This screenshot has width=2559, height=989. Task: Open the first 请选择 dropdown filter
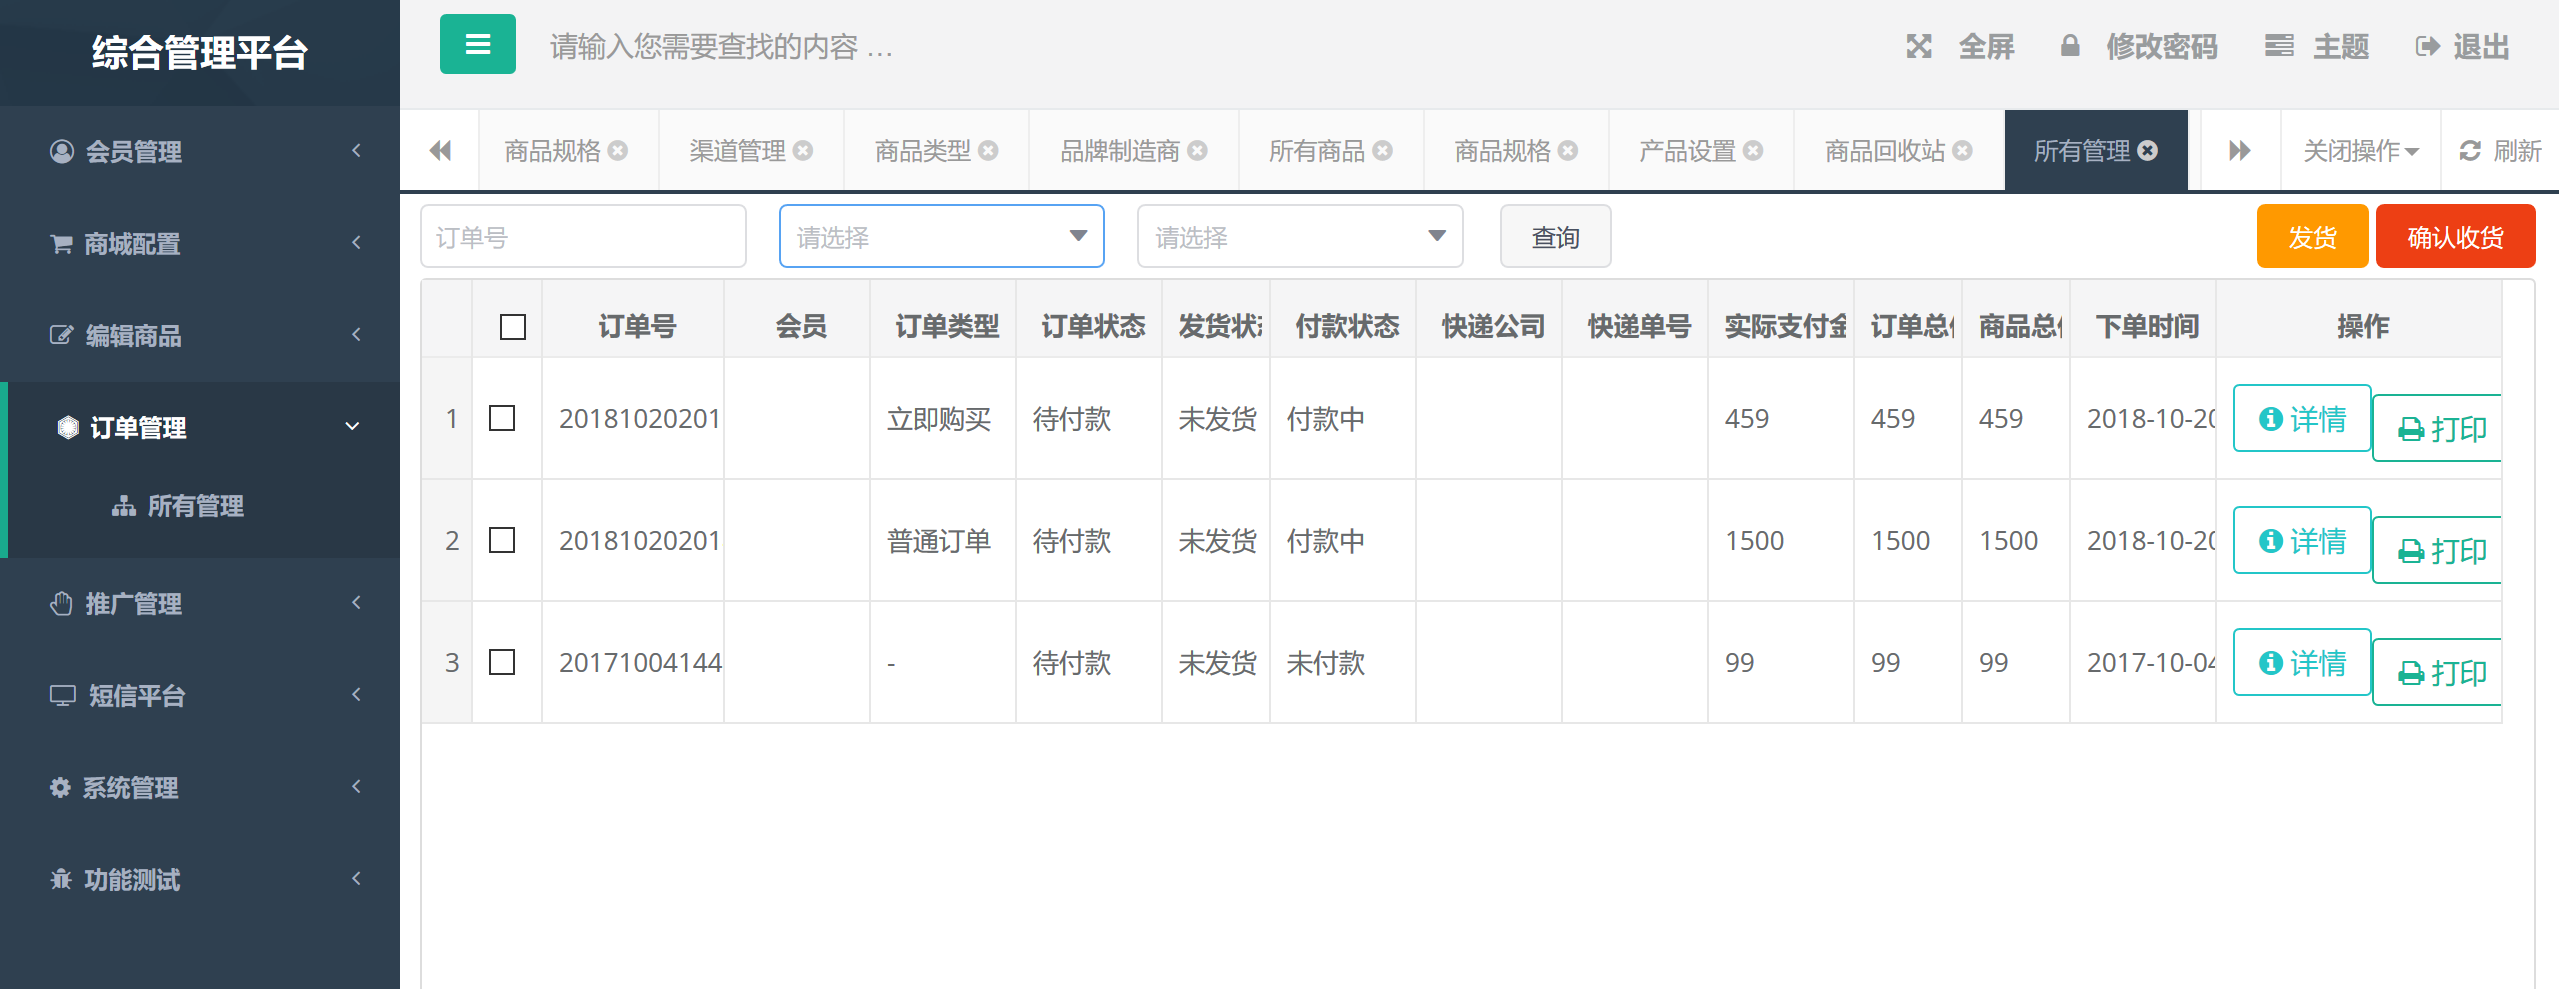940,236
